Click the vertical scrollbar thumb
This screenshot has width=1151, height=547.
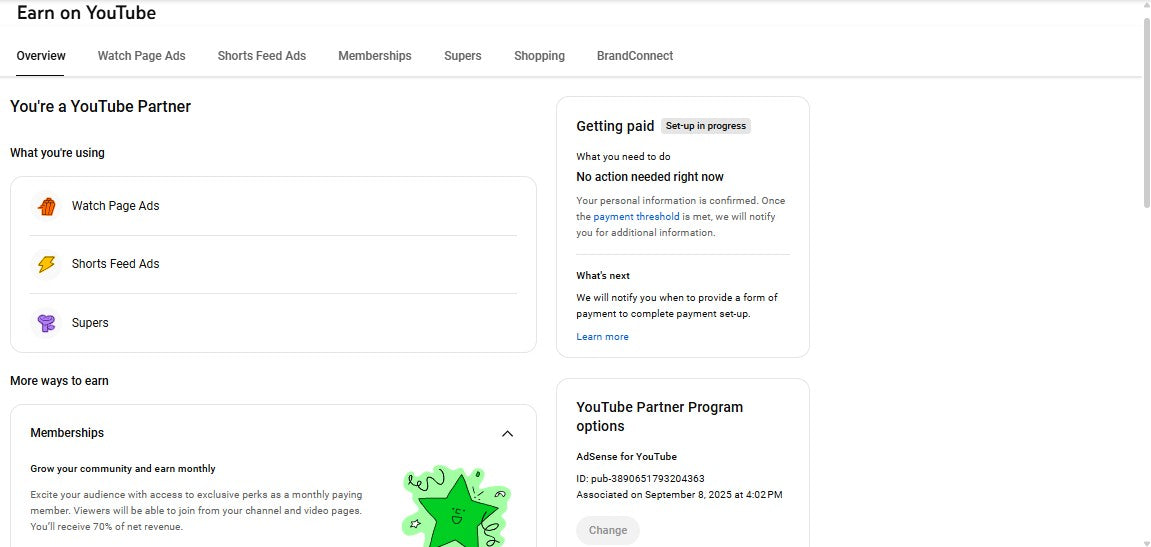tap(1145, 110)
